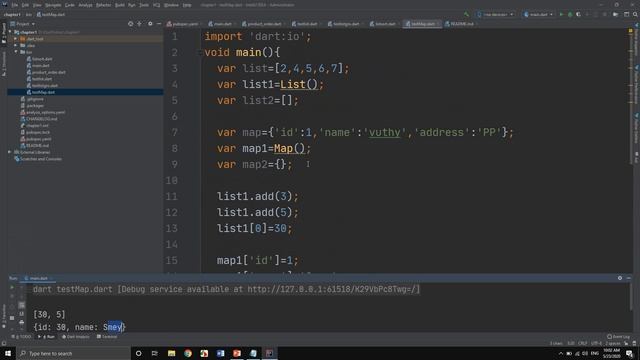This screenshot has width=640, height=360.
Task: Switch to the product_order.dart editor tab
Action: (262, 24)
